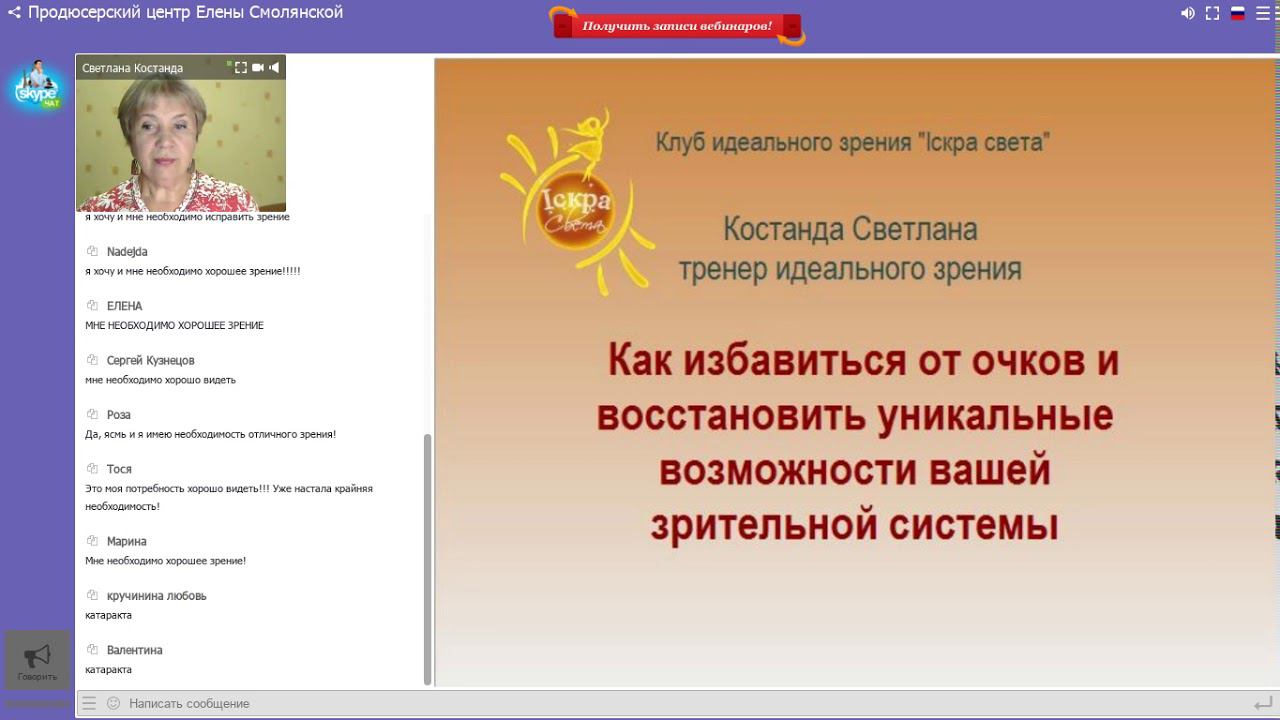1280x720 pixels.
Task: Click Роза's message about отличного зрения
Action: pos(211,435)
